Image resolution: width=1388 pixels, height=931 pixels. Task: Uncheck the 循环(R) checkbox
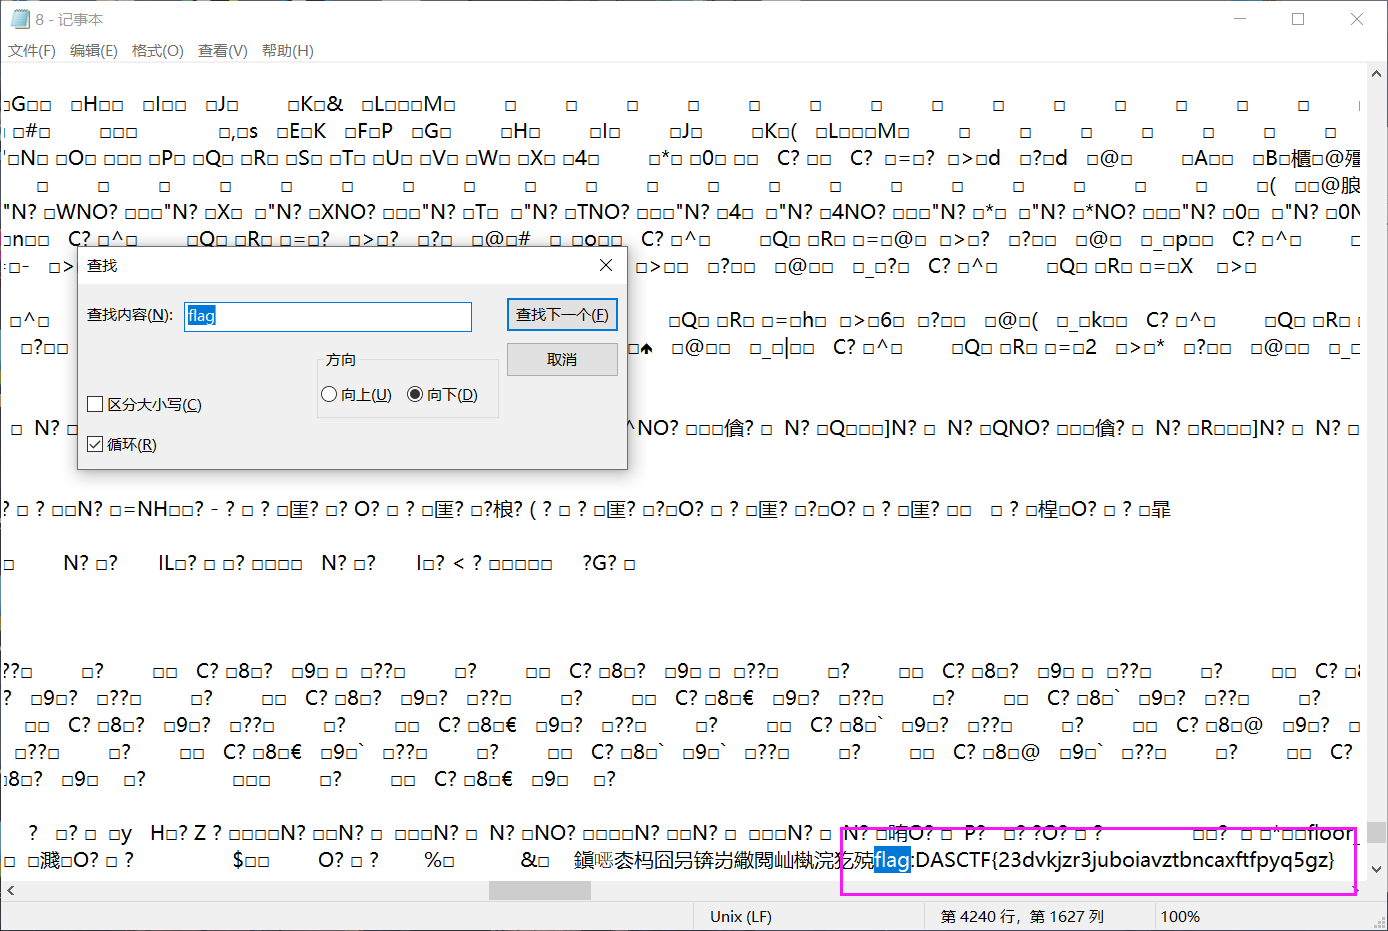point(96,444)
